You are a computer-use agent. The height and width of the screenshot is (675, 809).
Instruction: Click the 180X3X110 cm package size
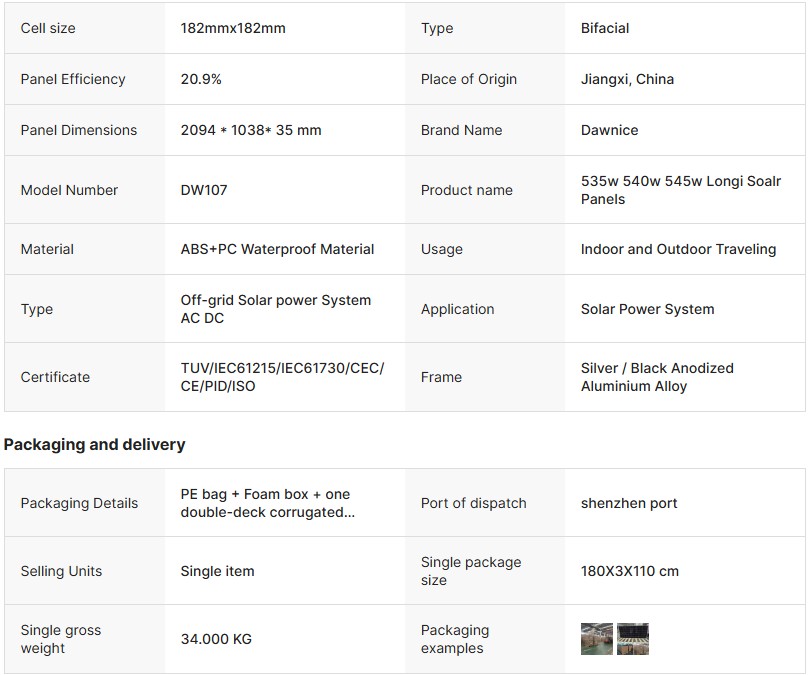(630, 571)
